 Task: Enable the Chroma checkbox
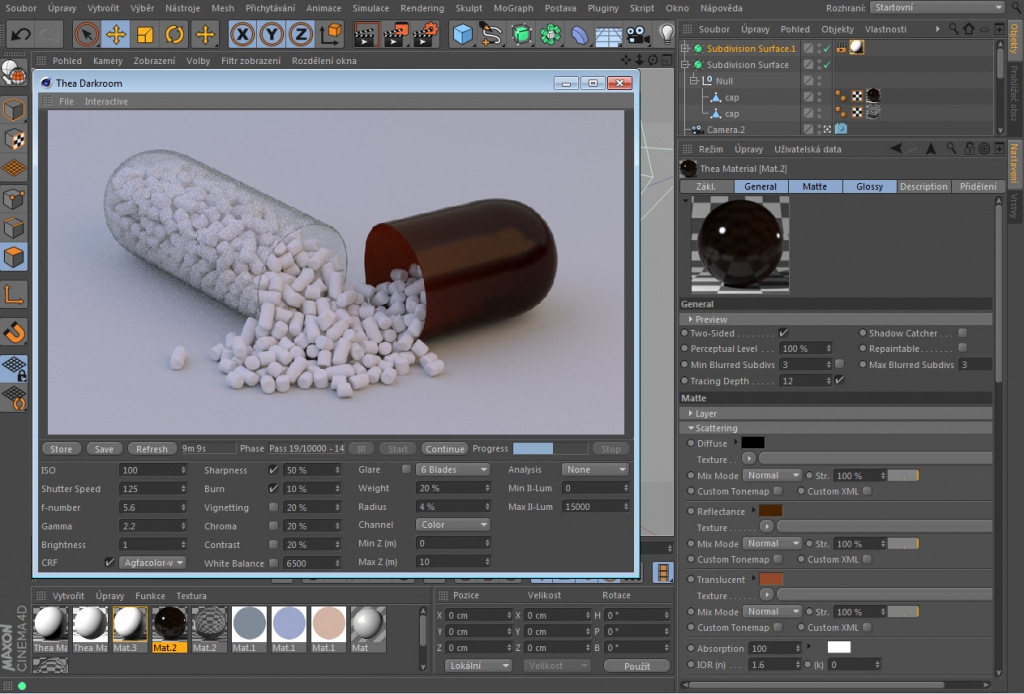click(273, 526)
